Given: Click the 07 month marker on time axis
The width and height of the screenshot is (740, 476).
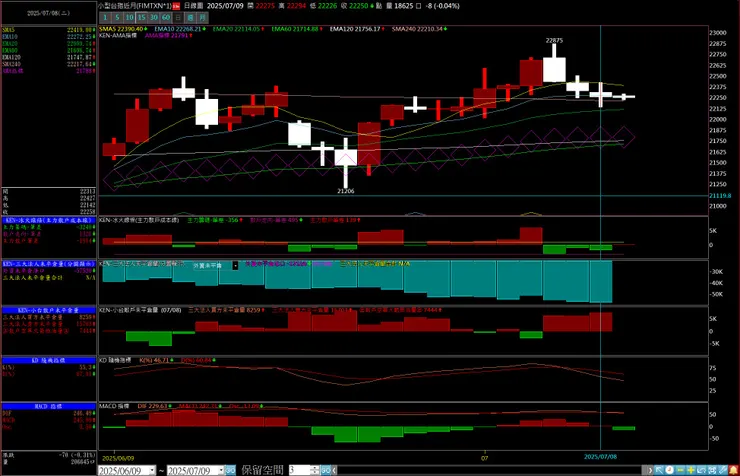Looking at the screenshot, I should click(484, 458).
